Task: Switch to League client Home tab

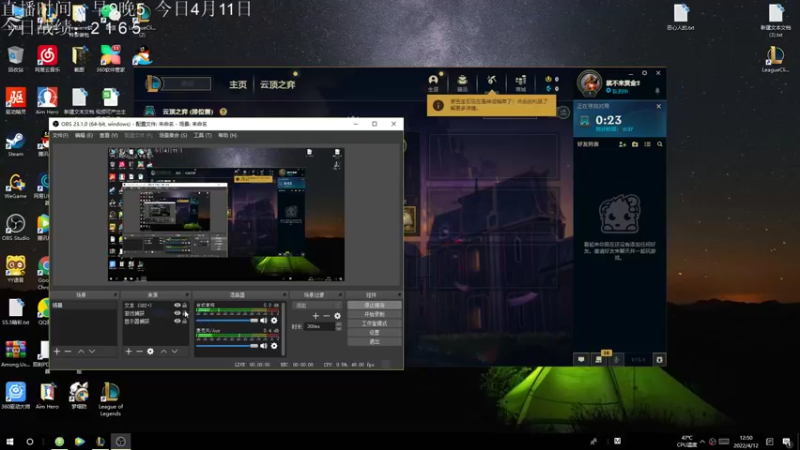Action: point(238,85)
